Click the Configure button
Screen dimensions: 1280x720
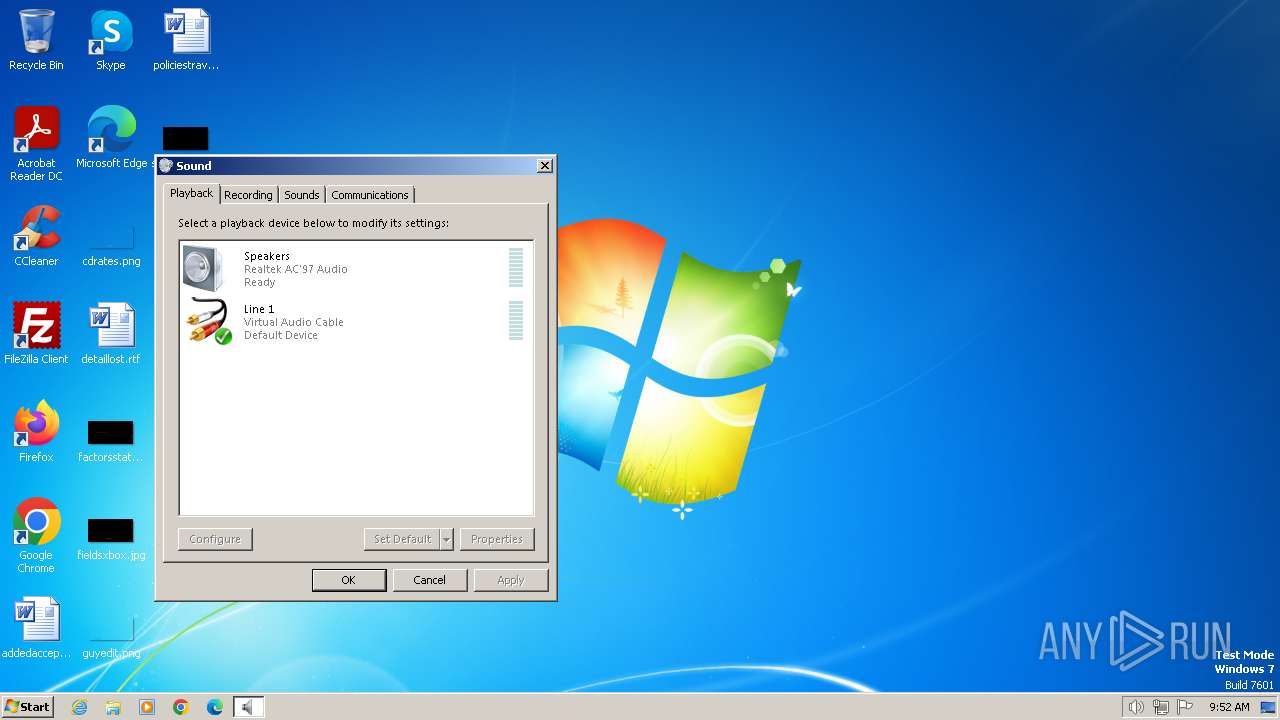(x=215, y=539)
